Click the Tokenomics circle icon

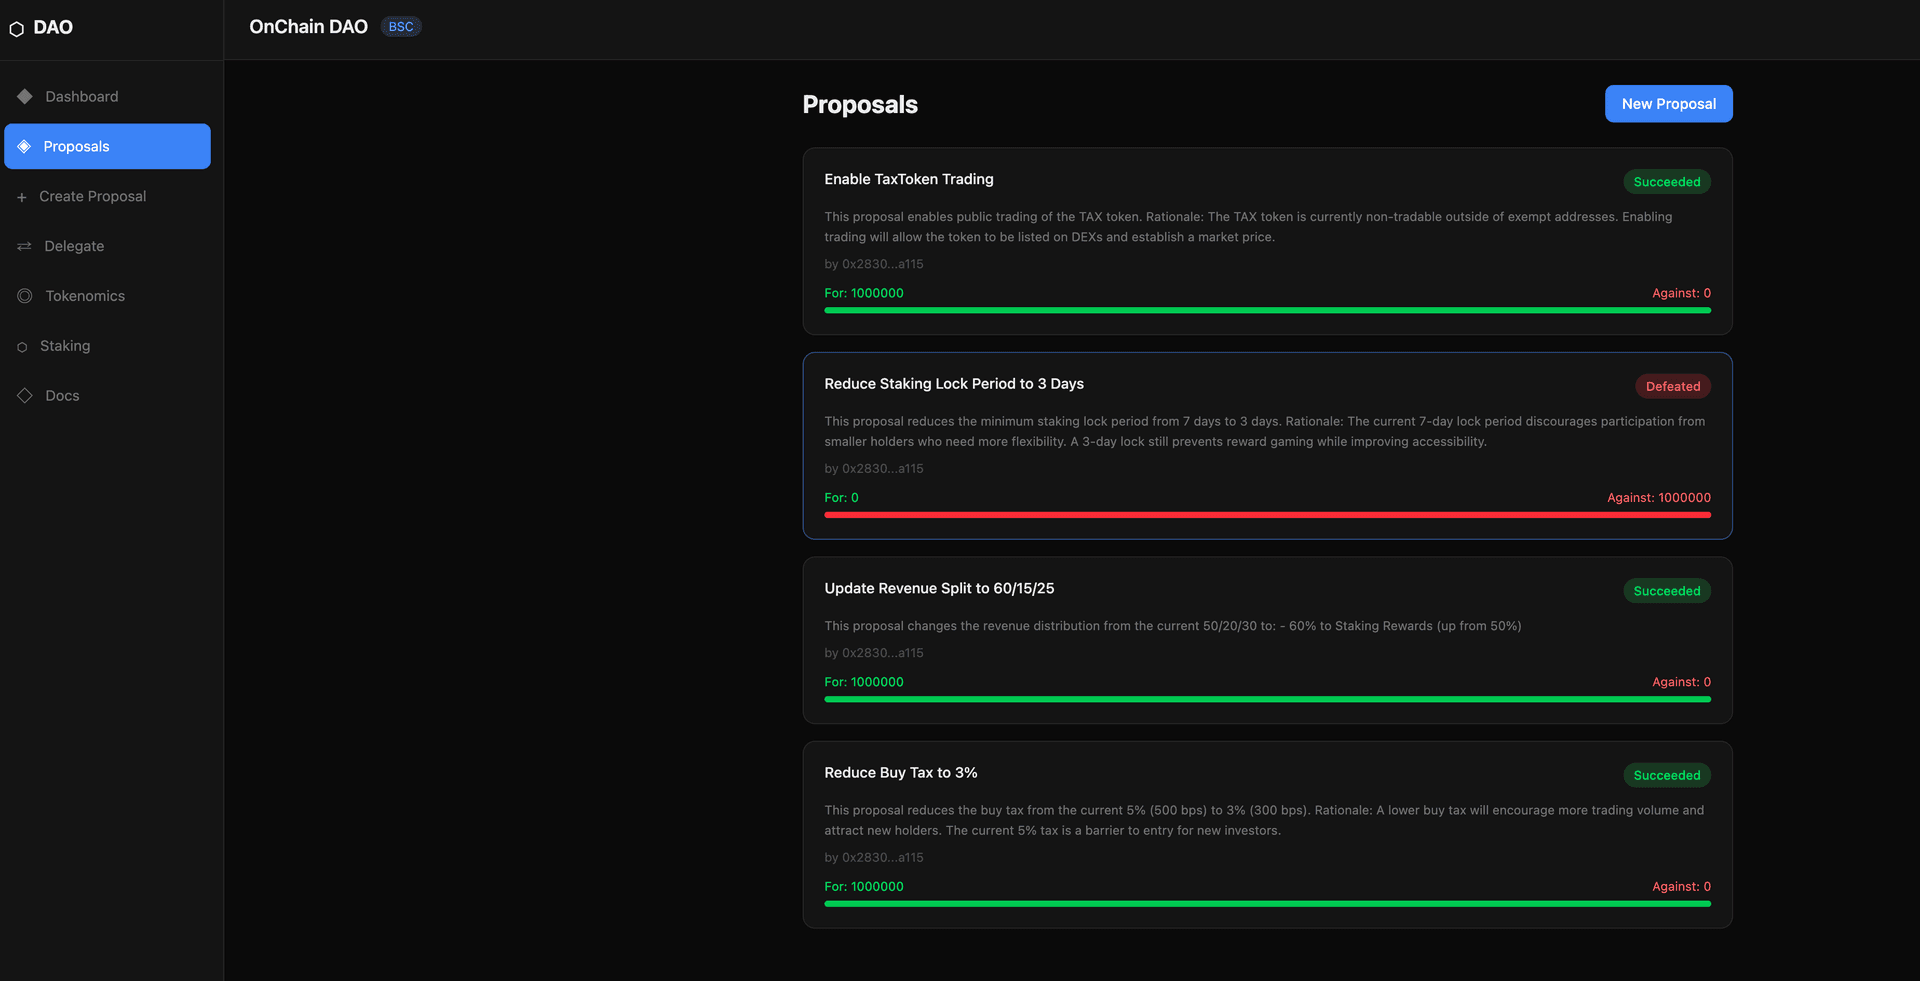tap(25, 296)
